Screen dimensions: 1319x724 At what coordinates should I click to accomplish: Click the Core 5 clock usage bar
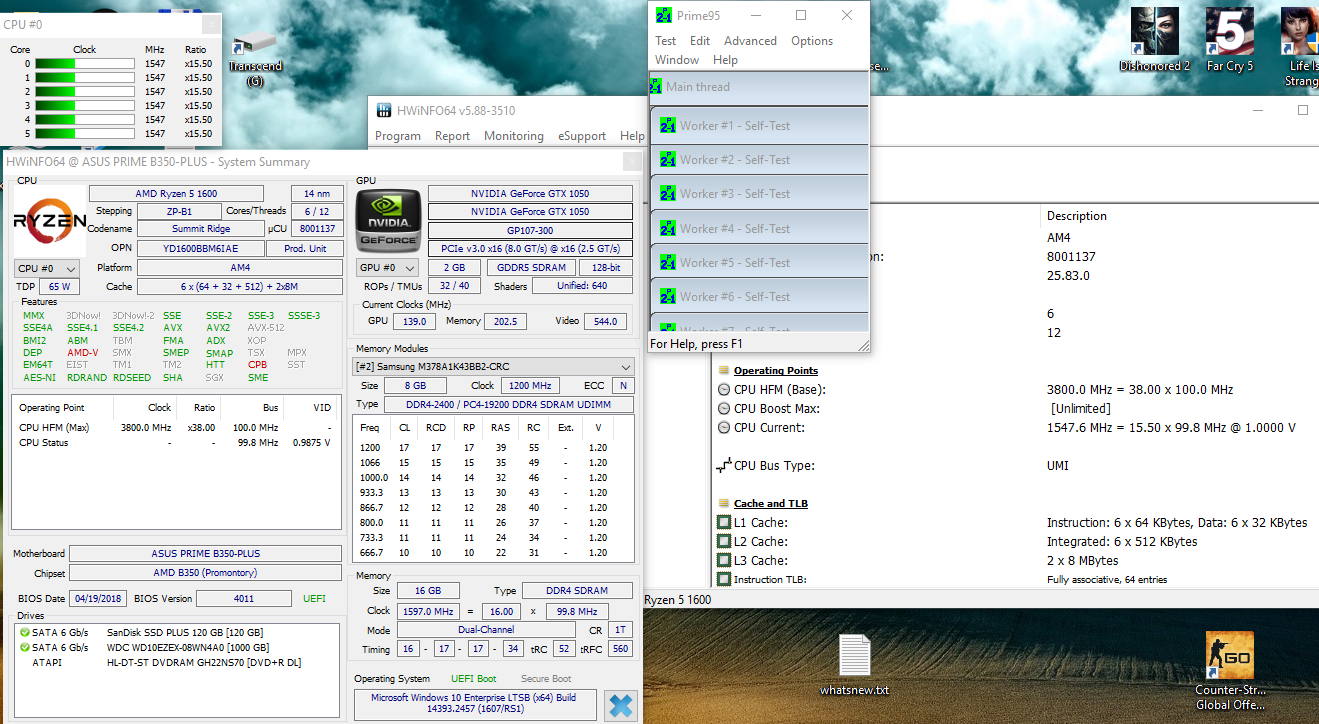click(x=85, y=133)
